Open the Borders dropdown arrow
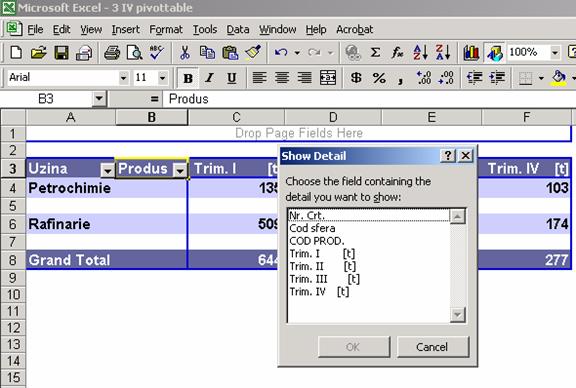The height and width of the screenshot is (388, 576). coord(541,78)
